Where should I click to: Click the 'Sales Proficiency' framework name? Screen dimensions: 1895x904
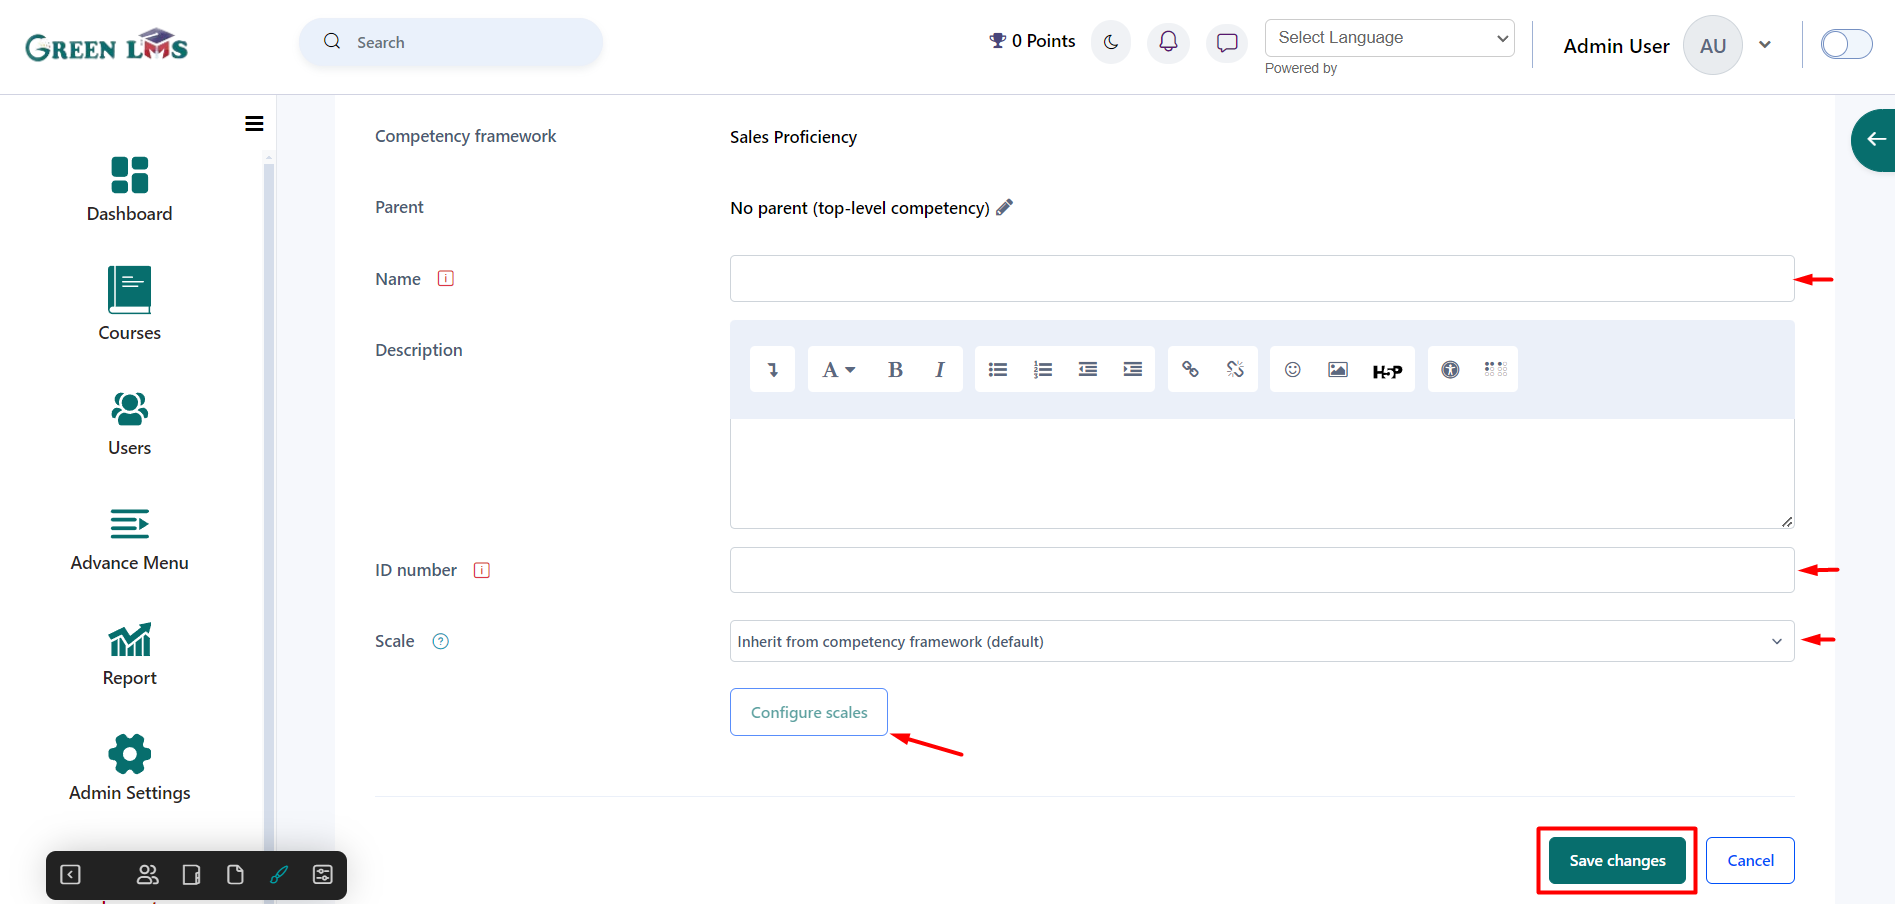pos(793,137)
